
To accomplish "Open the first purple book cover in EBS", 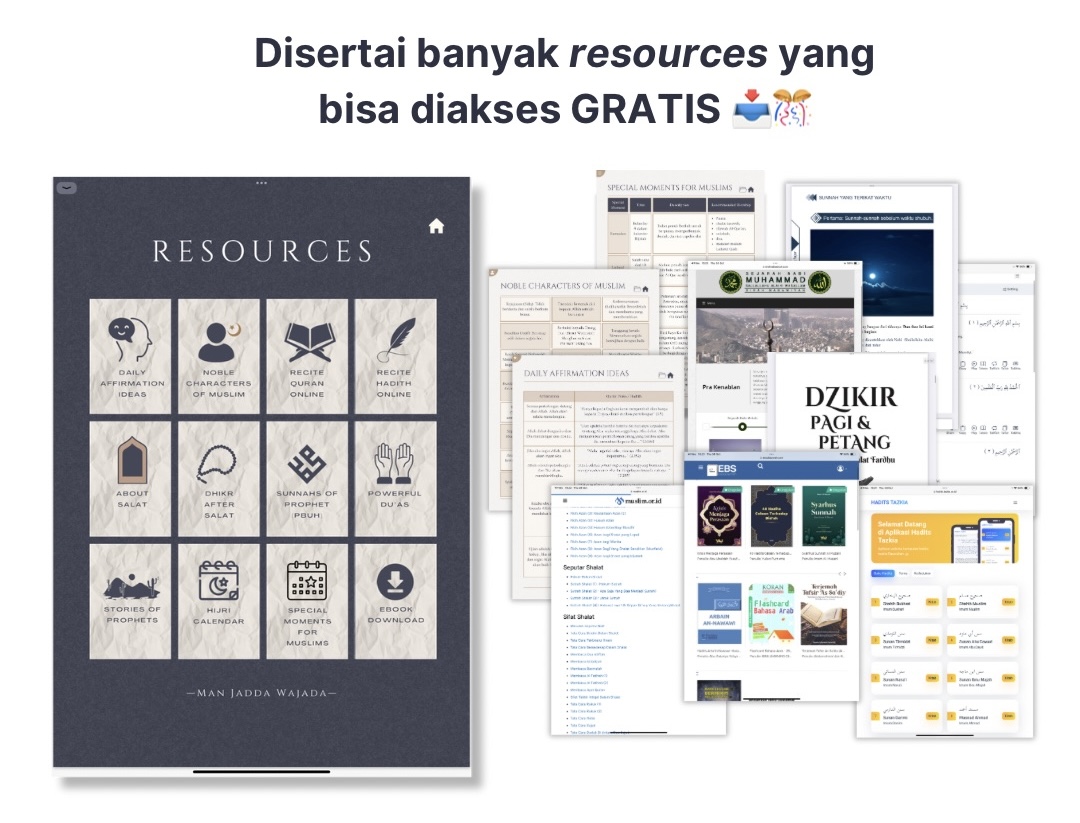I will point(719,516).
